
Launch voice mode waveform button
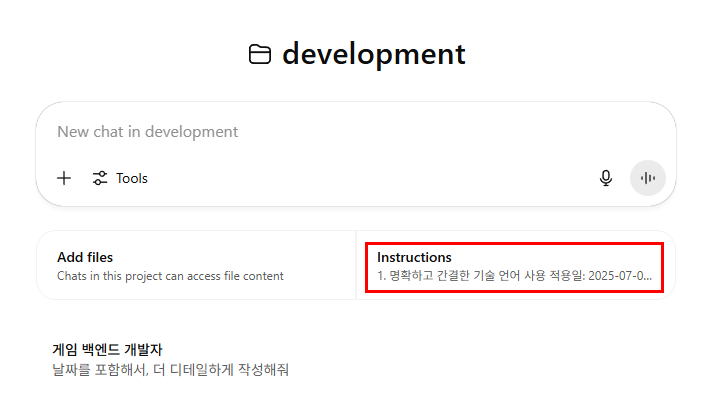point(647,178)
